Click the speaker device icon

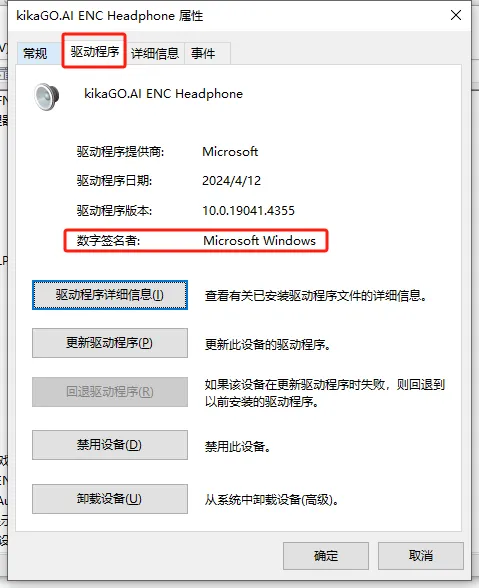(x=47, y=97)
